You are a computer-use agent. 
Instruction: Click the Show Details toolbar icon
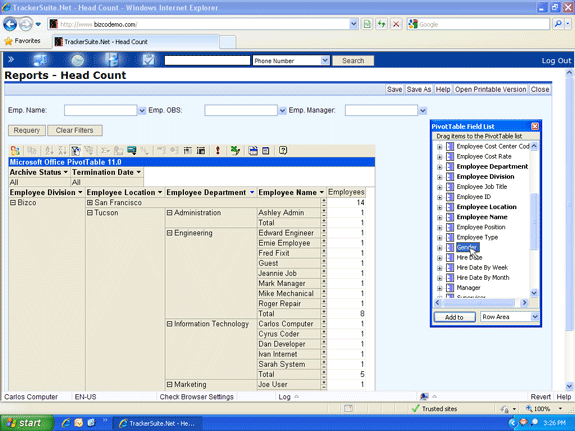201,150
